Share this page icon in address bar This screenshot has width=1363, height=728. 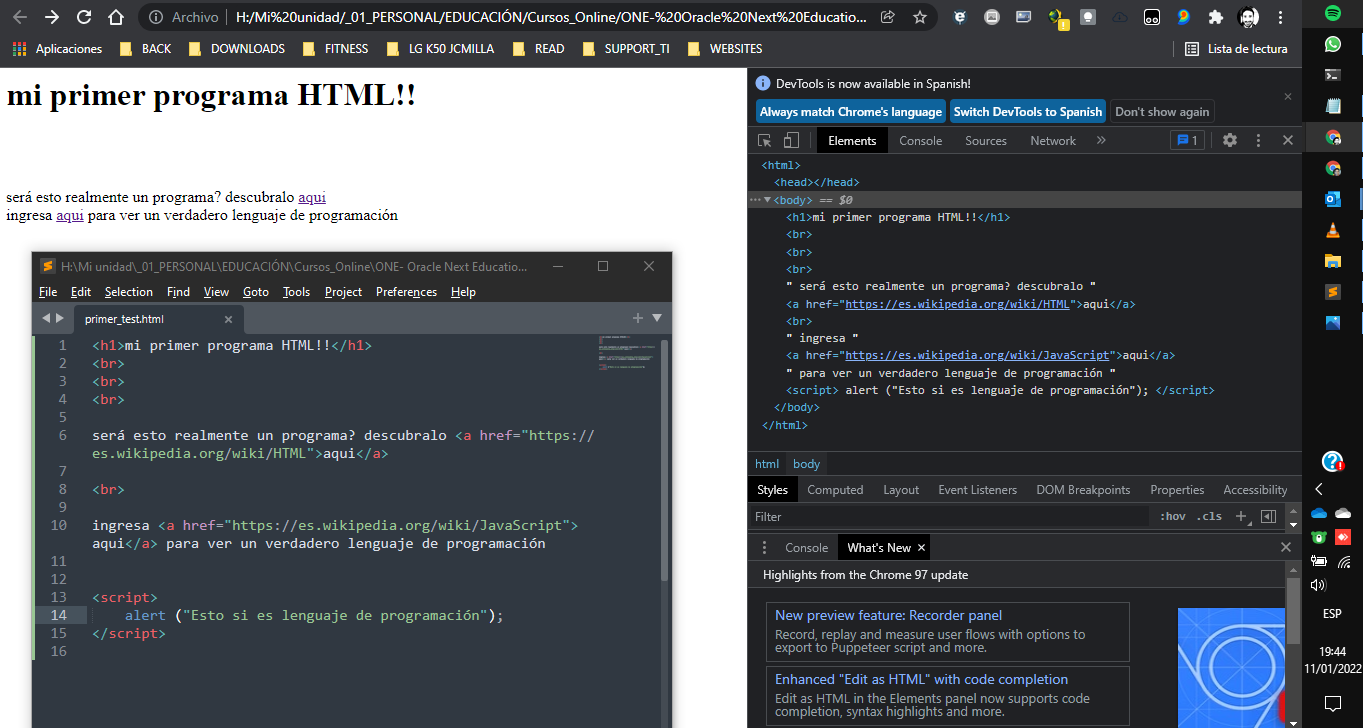(888, 17)
